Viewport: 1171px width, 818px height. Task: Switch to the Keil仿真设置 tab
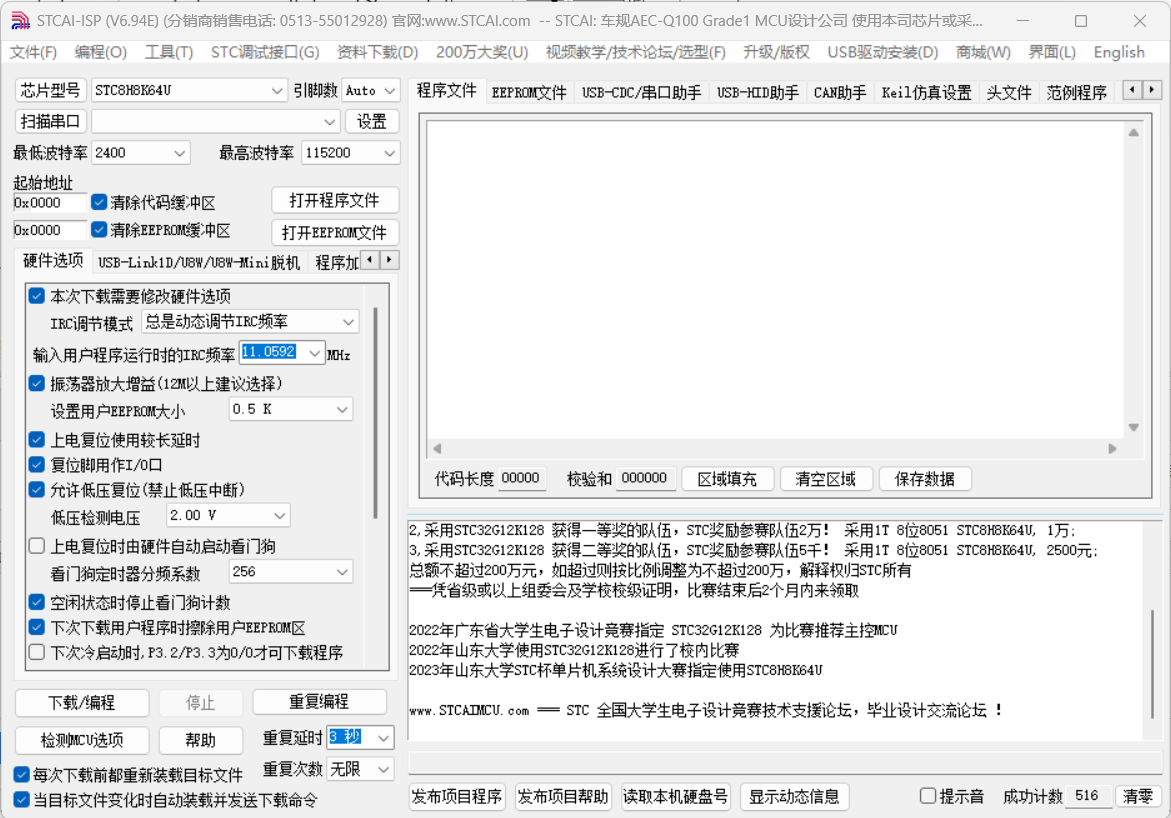(926, 93)
